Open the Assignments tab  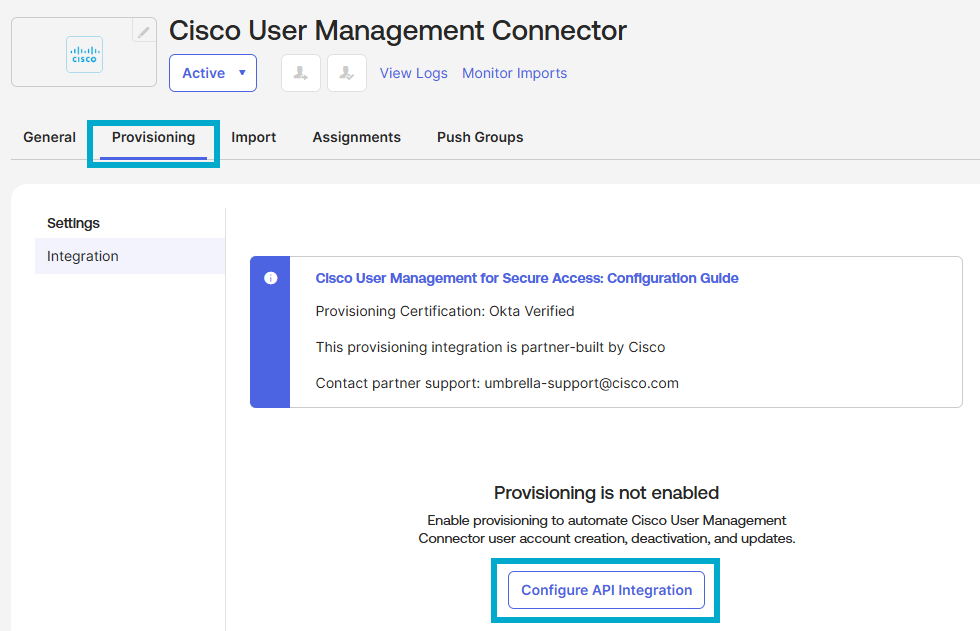click(x=356, y=137)
